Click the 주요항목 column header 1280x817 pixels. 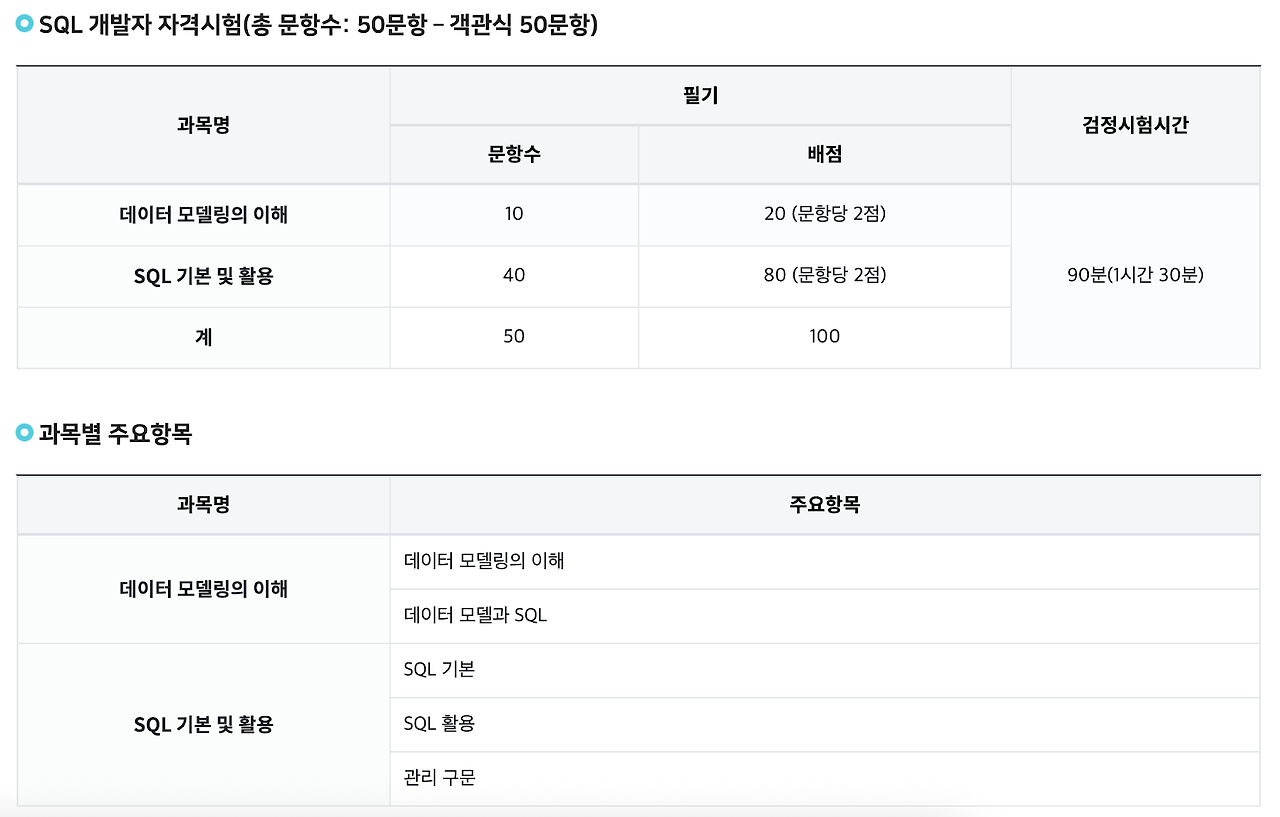pyautogui.click(x=825, y=504)
